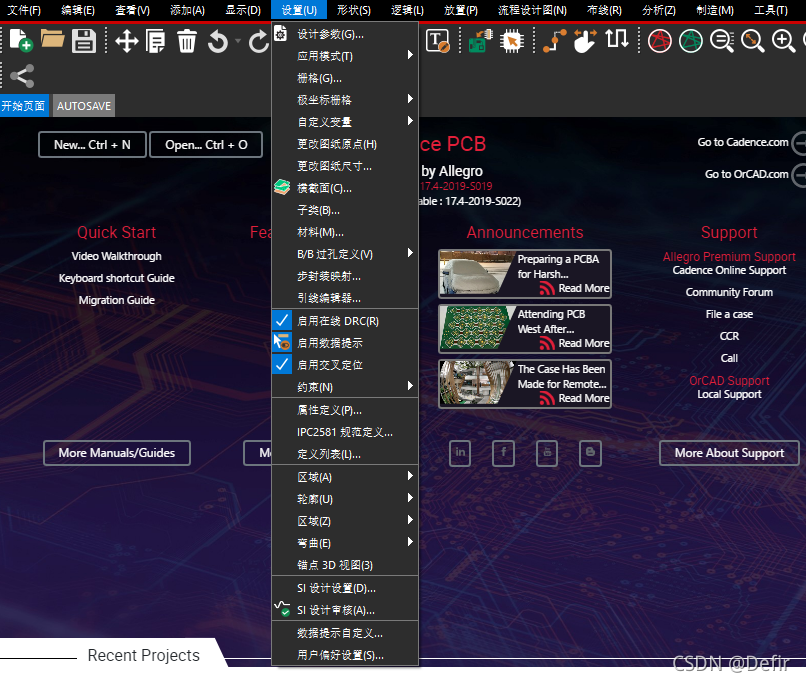Click the red Unrats All icon

660,41
